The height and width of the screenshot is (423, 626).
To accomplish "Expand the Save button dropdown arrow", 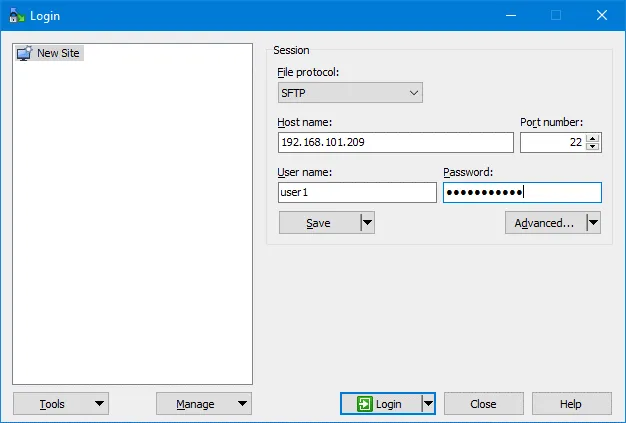I will (x=367, y=223).
